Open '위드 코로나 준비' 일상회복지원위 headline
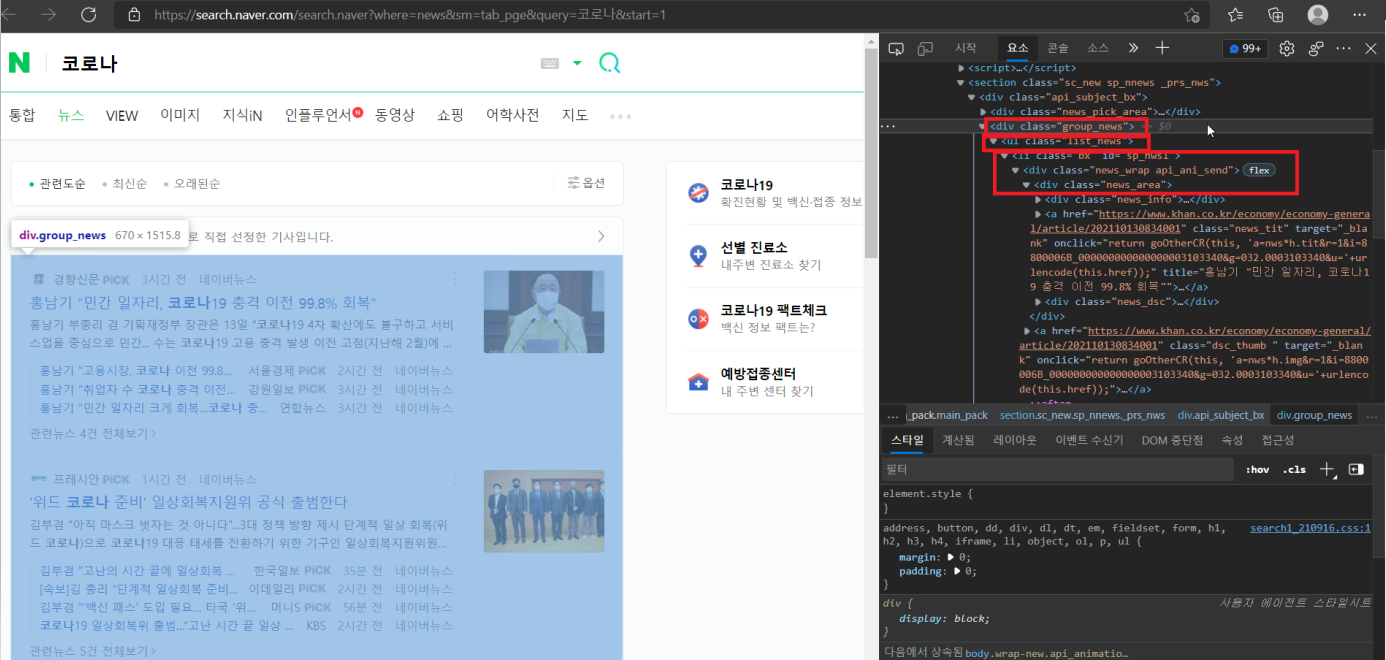The image size is (1386, 660). [x=189, y=501]
